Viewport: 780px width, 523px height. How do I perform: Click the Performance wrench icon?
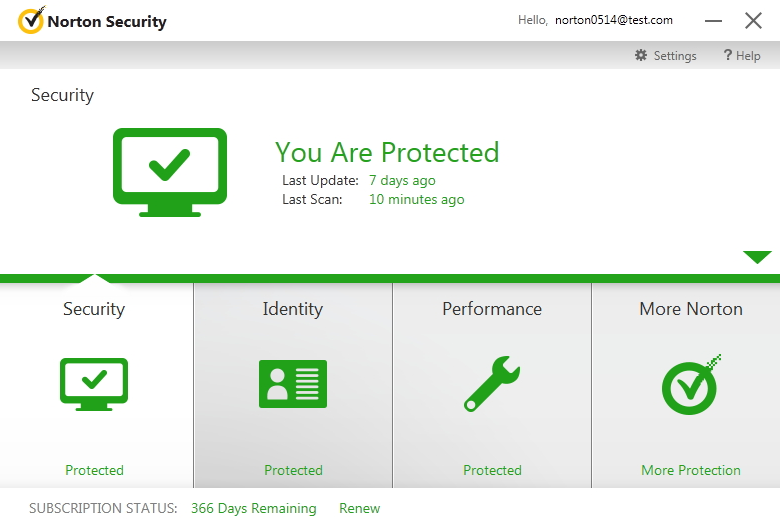(492, 384)
